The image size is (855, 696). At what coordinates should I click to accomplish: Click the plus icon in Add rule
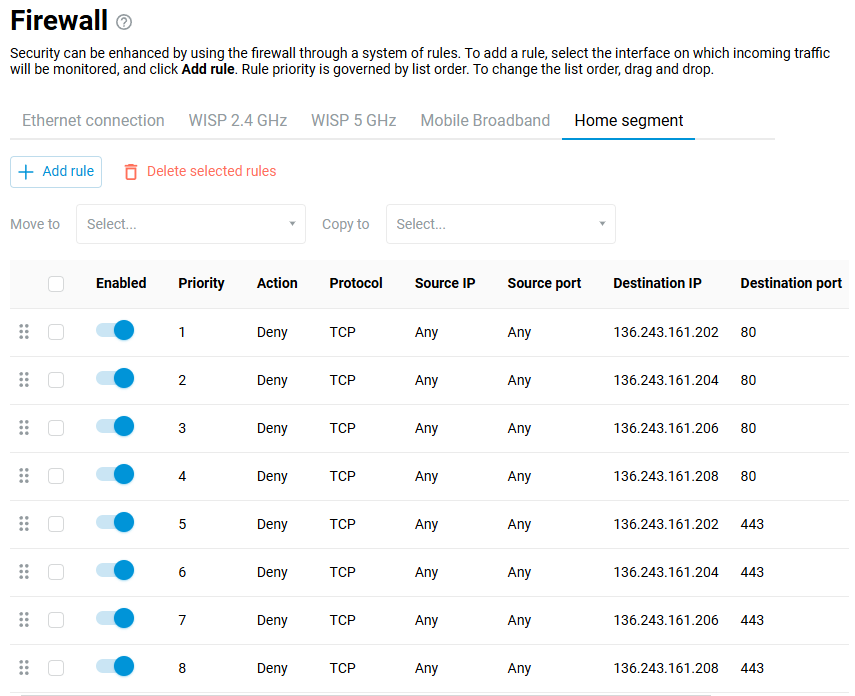[x=27, y=172]
